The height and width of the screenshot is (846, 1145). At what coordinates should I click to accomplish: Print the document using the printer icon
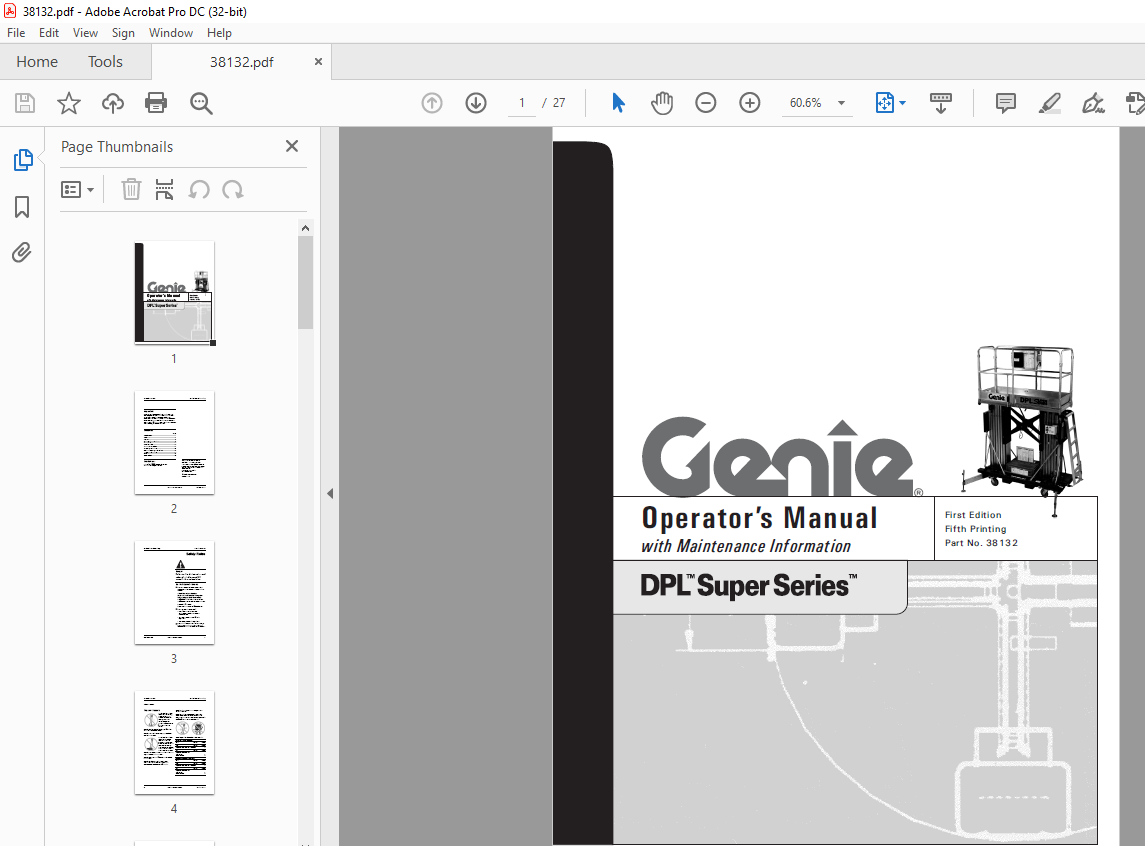(x=156, y=103)
